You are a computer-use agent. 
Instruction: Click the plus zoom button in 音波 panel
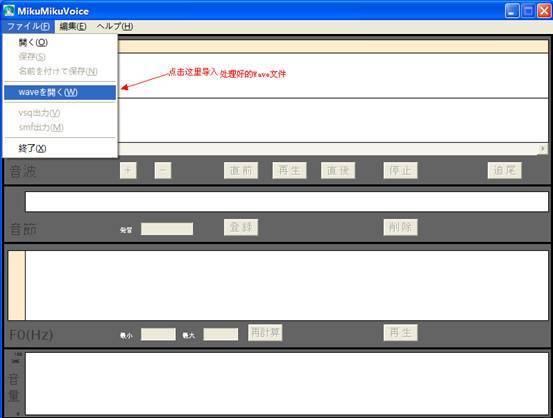point(128,170)
